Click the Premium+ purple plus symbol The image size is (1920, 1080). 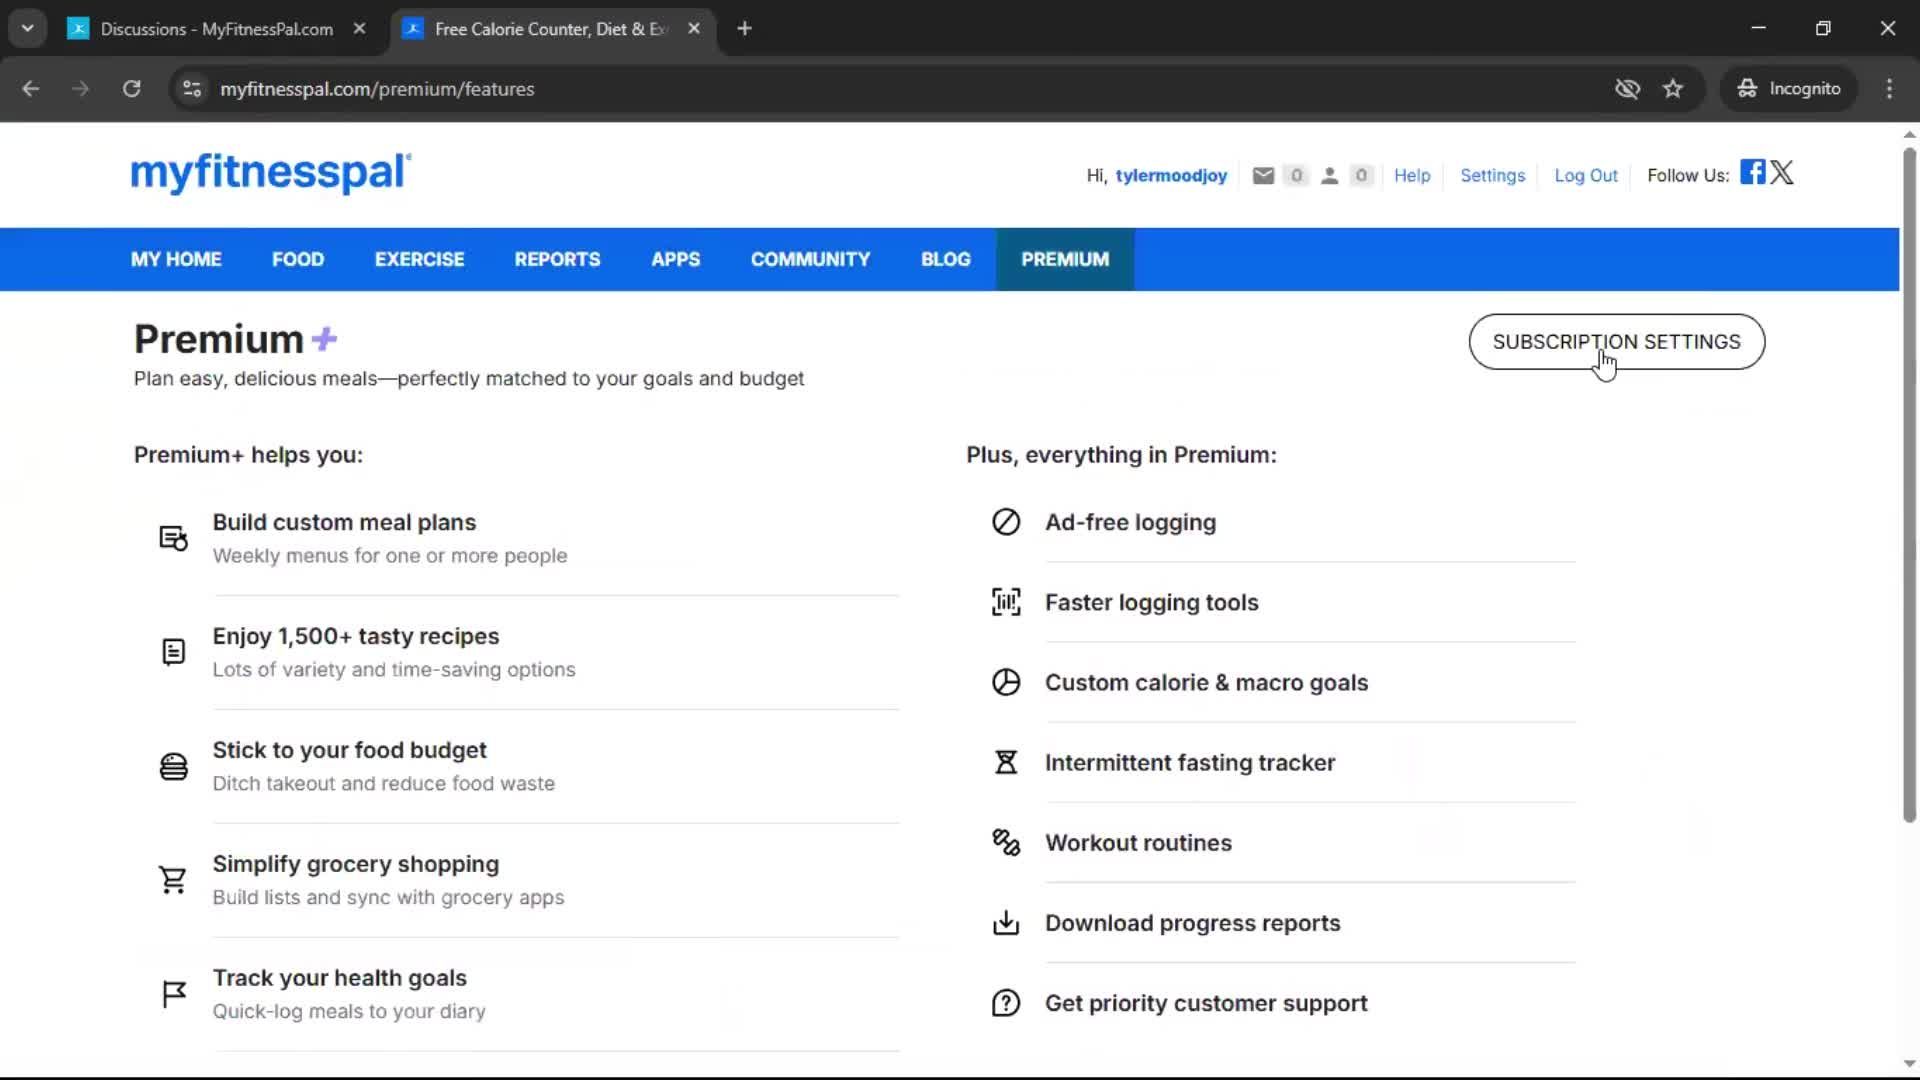point(324,339)
